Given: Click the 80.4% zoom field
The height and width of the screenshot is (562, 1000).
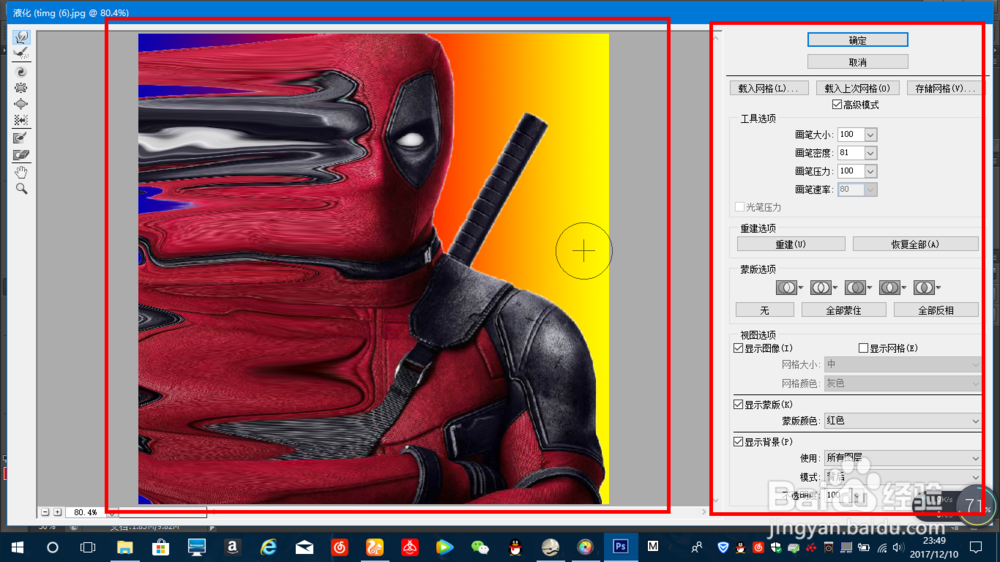Looking at the screenshot, I should (x=86, y=512).
